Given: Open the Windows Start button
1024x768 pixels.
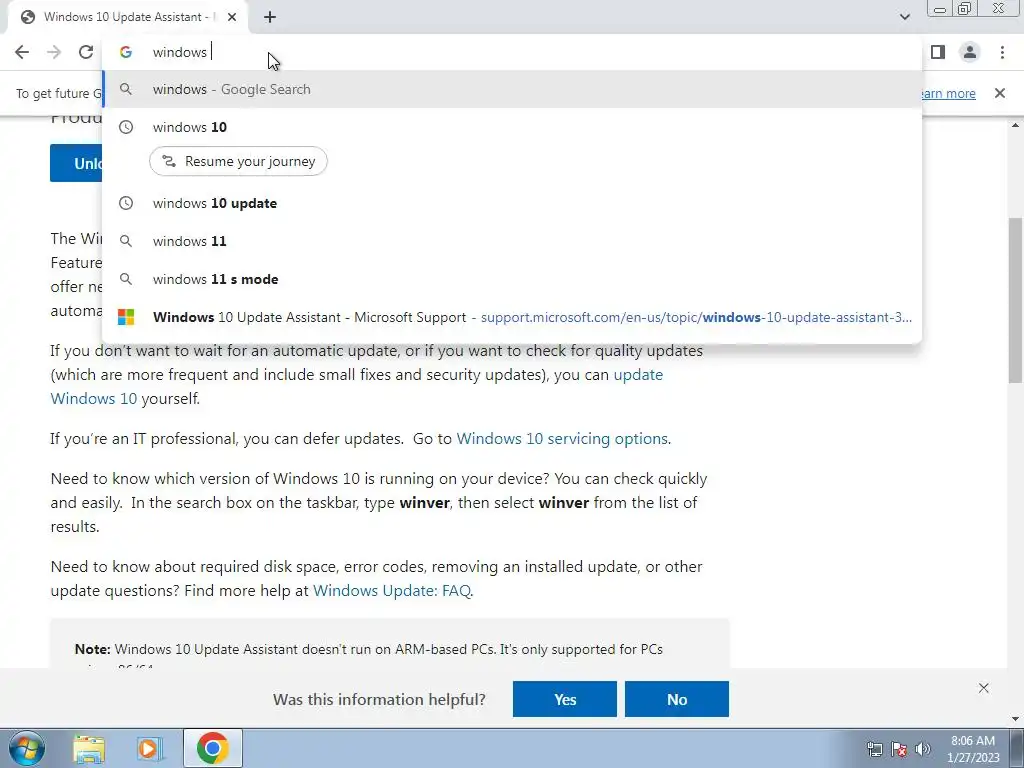Looking at the screenshot, I should click(26, 748).
